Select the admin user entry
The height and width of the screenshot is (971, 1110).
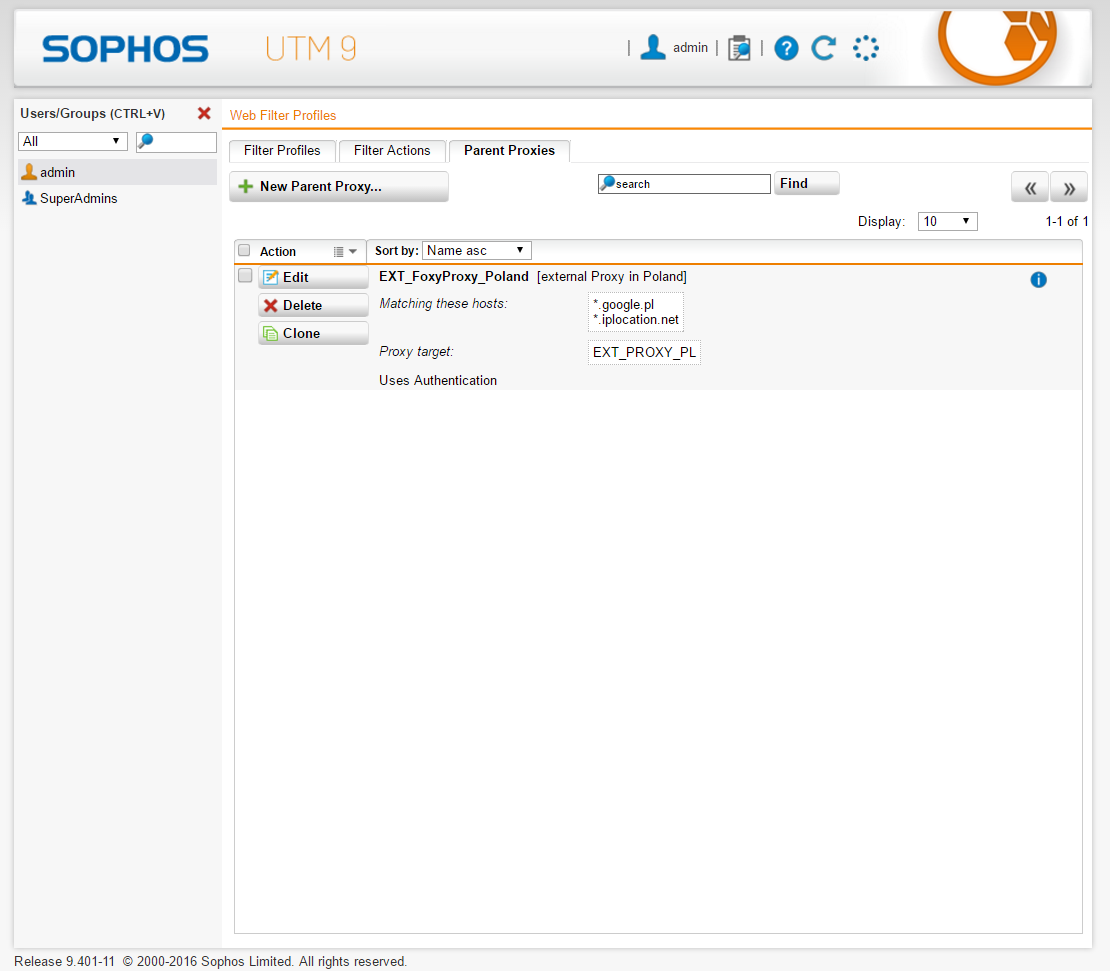pos(118,172)
